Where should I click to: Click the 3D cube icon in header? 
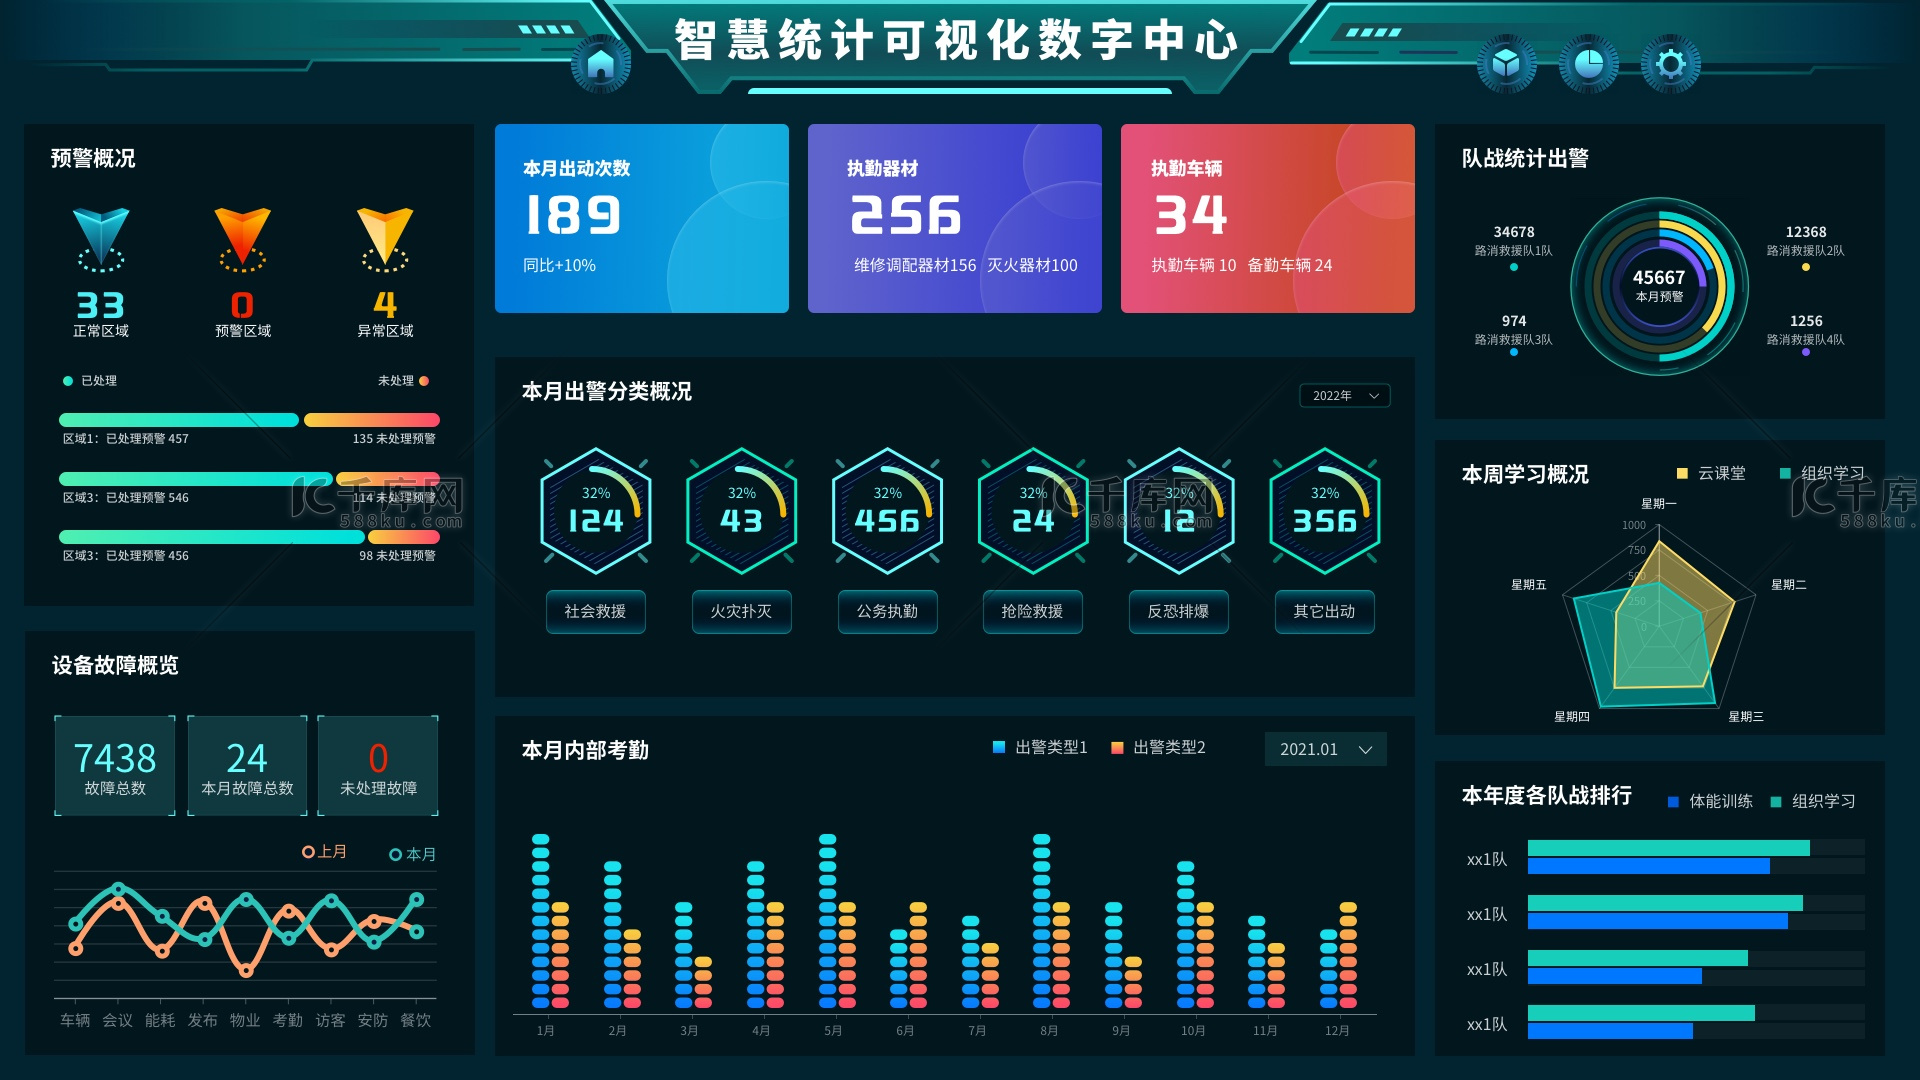coord(1506,64)
